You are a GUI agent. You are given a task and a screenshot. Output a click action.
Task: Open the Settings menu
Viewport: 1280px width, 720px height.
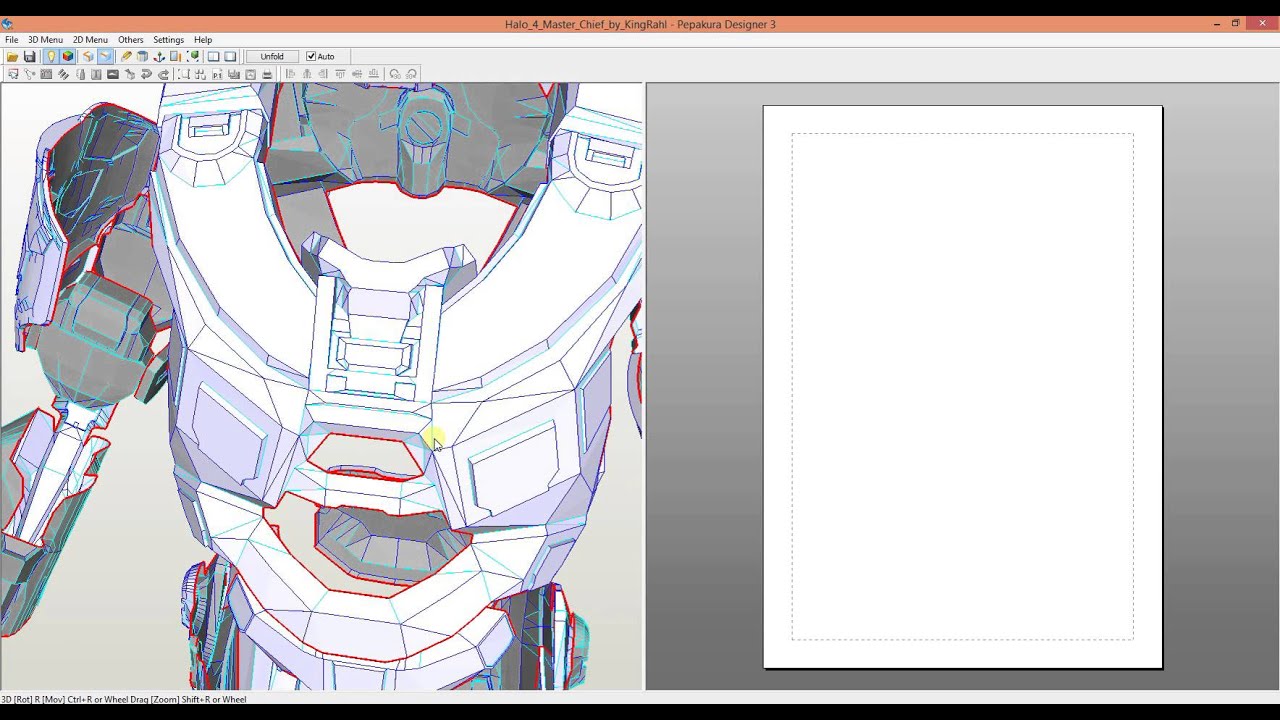point(168,40)
